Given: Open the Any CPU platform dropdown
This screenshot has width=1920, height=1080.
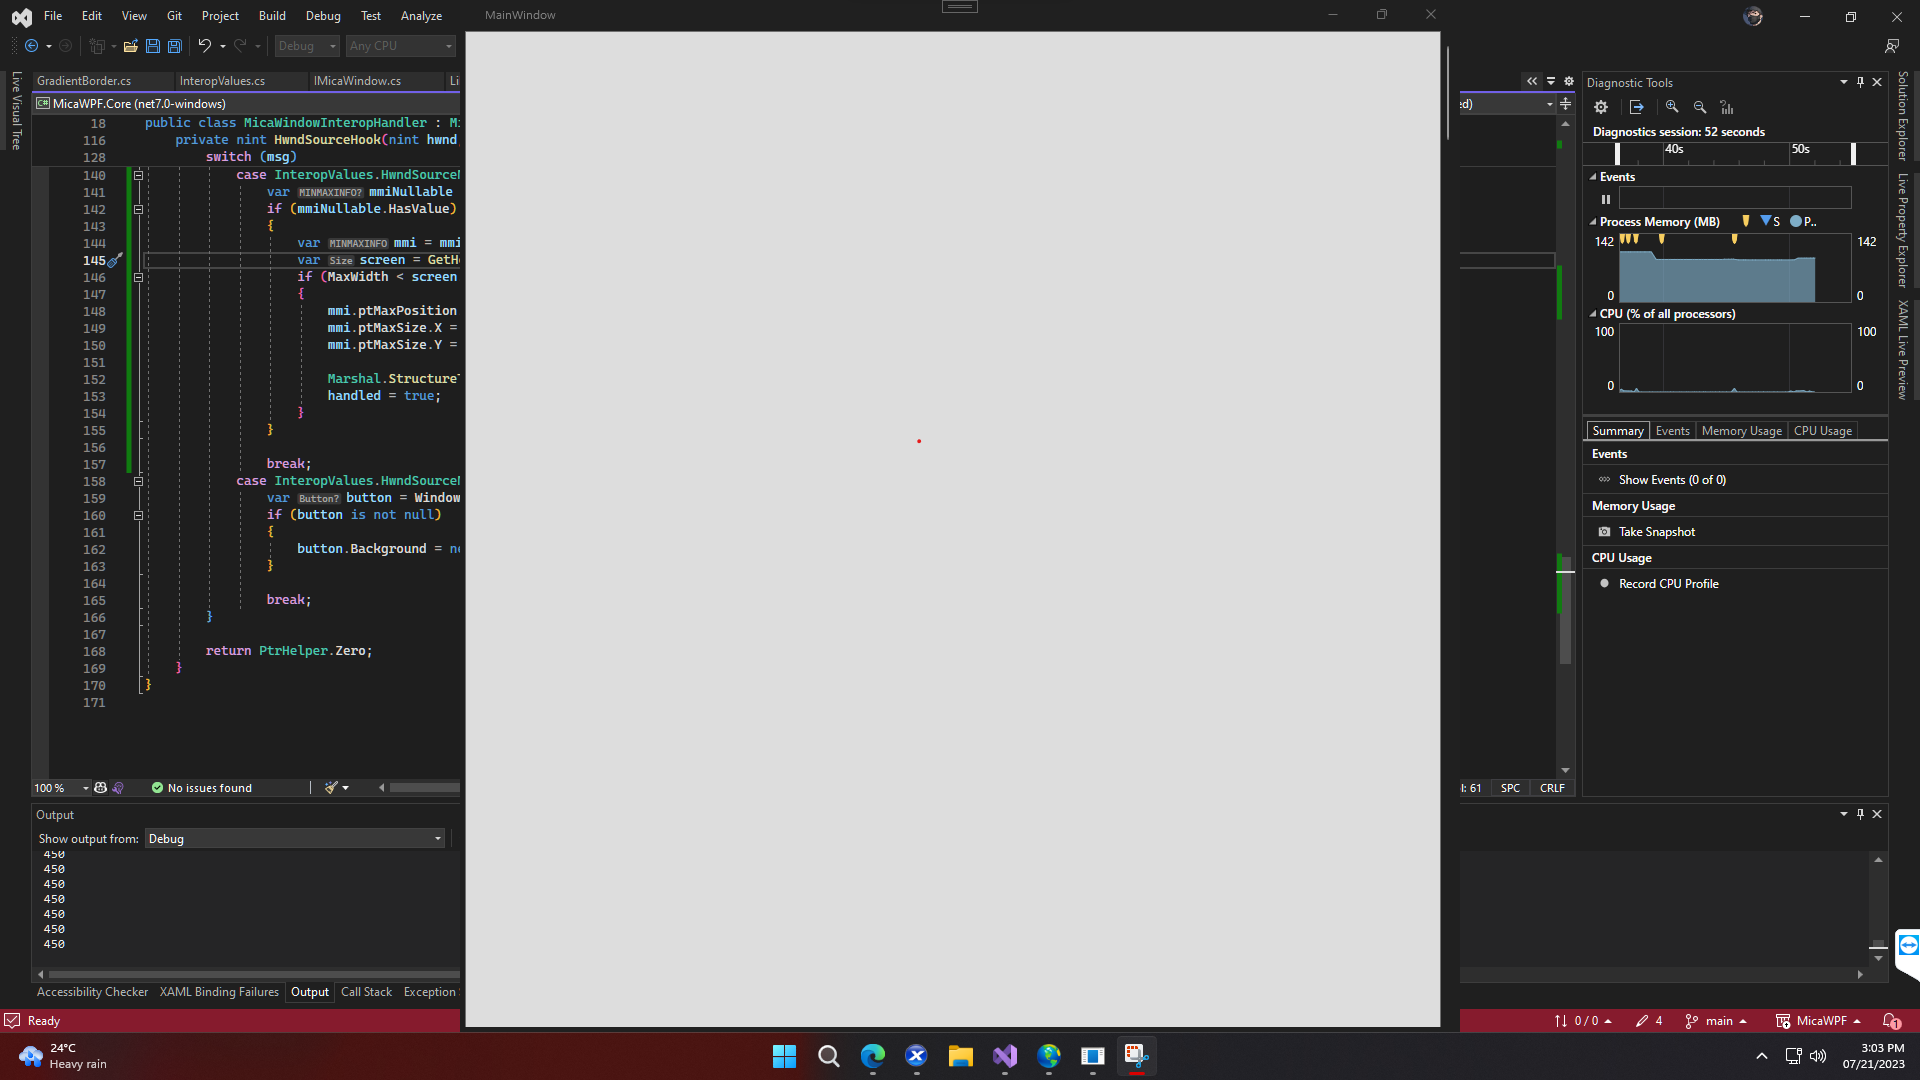Looking at the screenshot, I should (x=400, y=46).
